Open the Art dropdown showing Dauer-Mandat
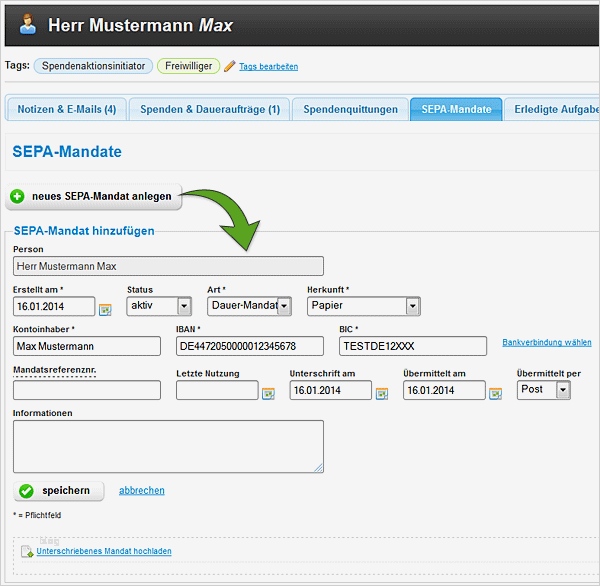Viewport: 600px width, 586px height. [249, 306]
